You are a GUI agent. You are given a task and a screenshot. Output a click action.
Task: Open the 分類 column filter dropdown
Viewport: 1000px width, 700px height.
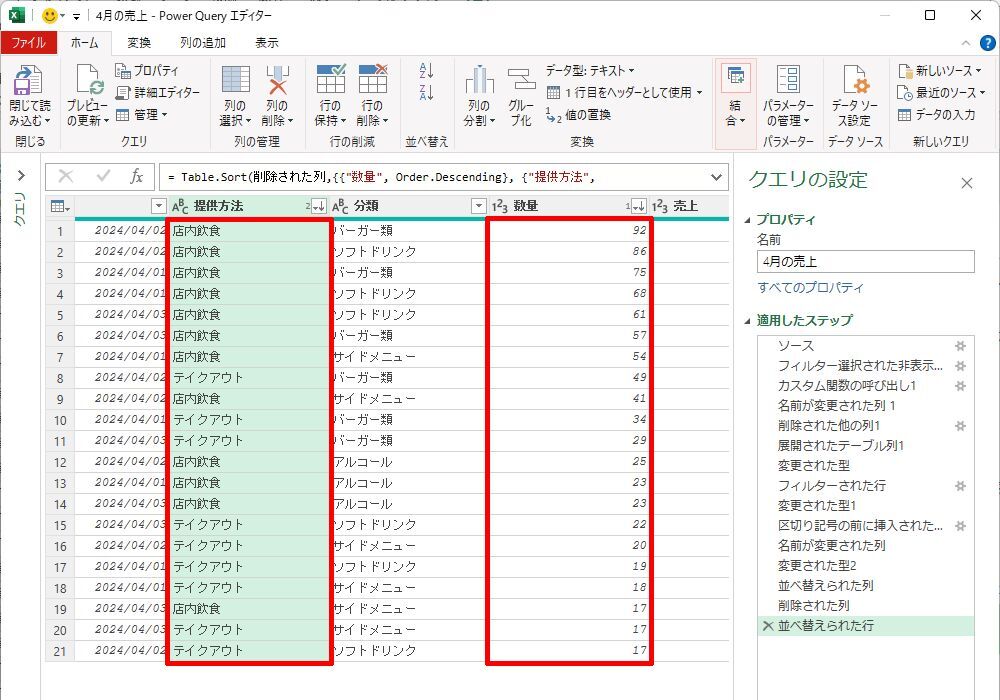coord(478,206)
